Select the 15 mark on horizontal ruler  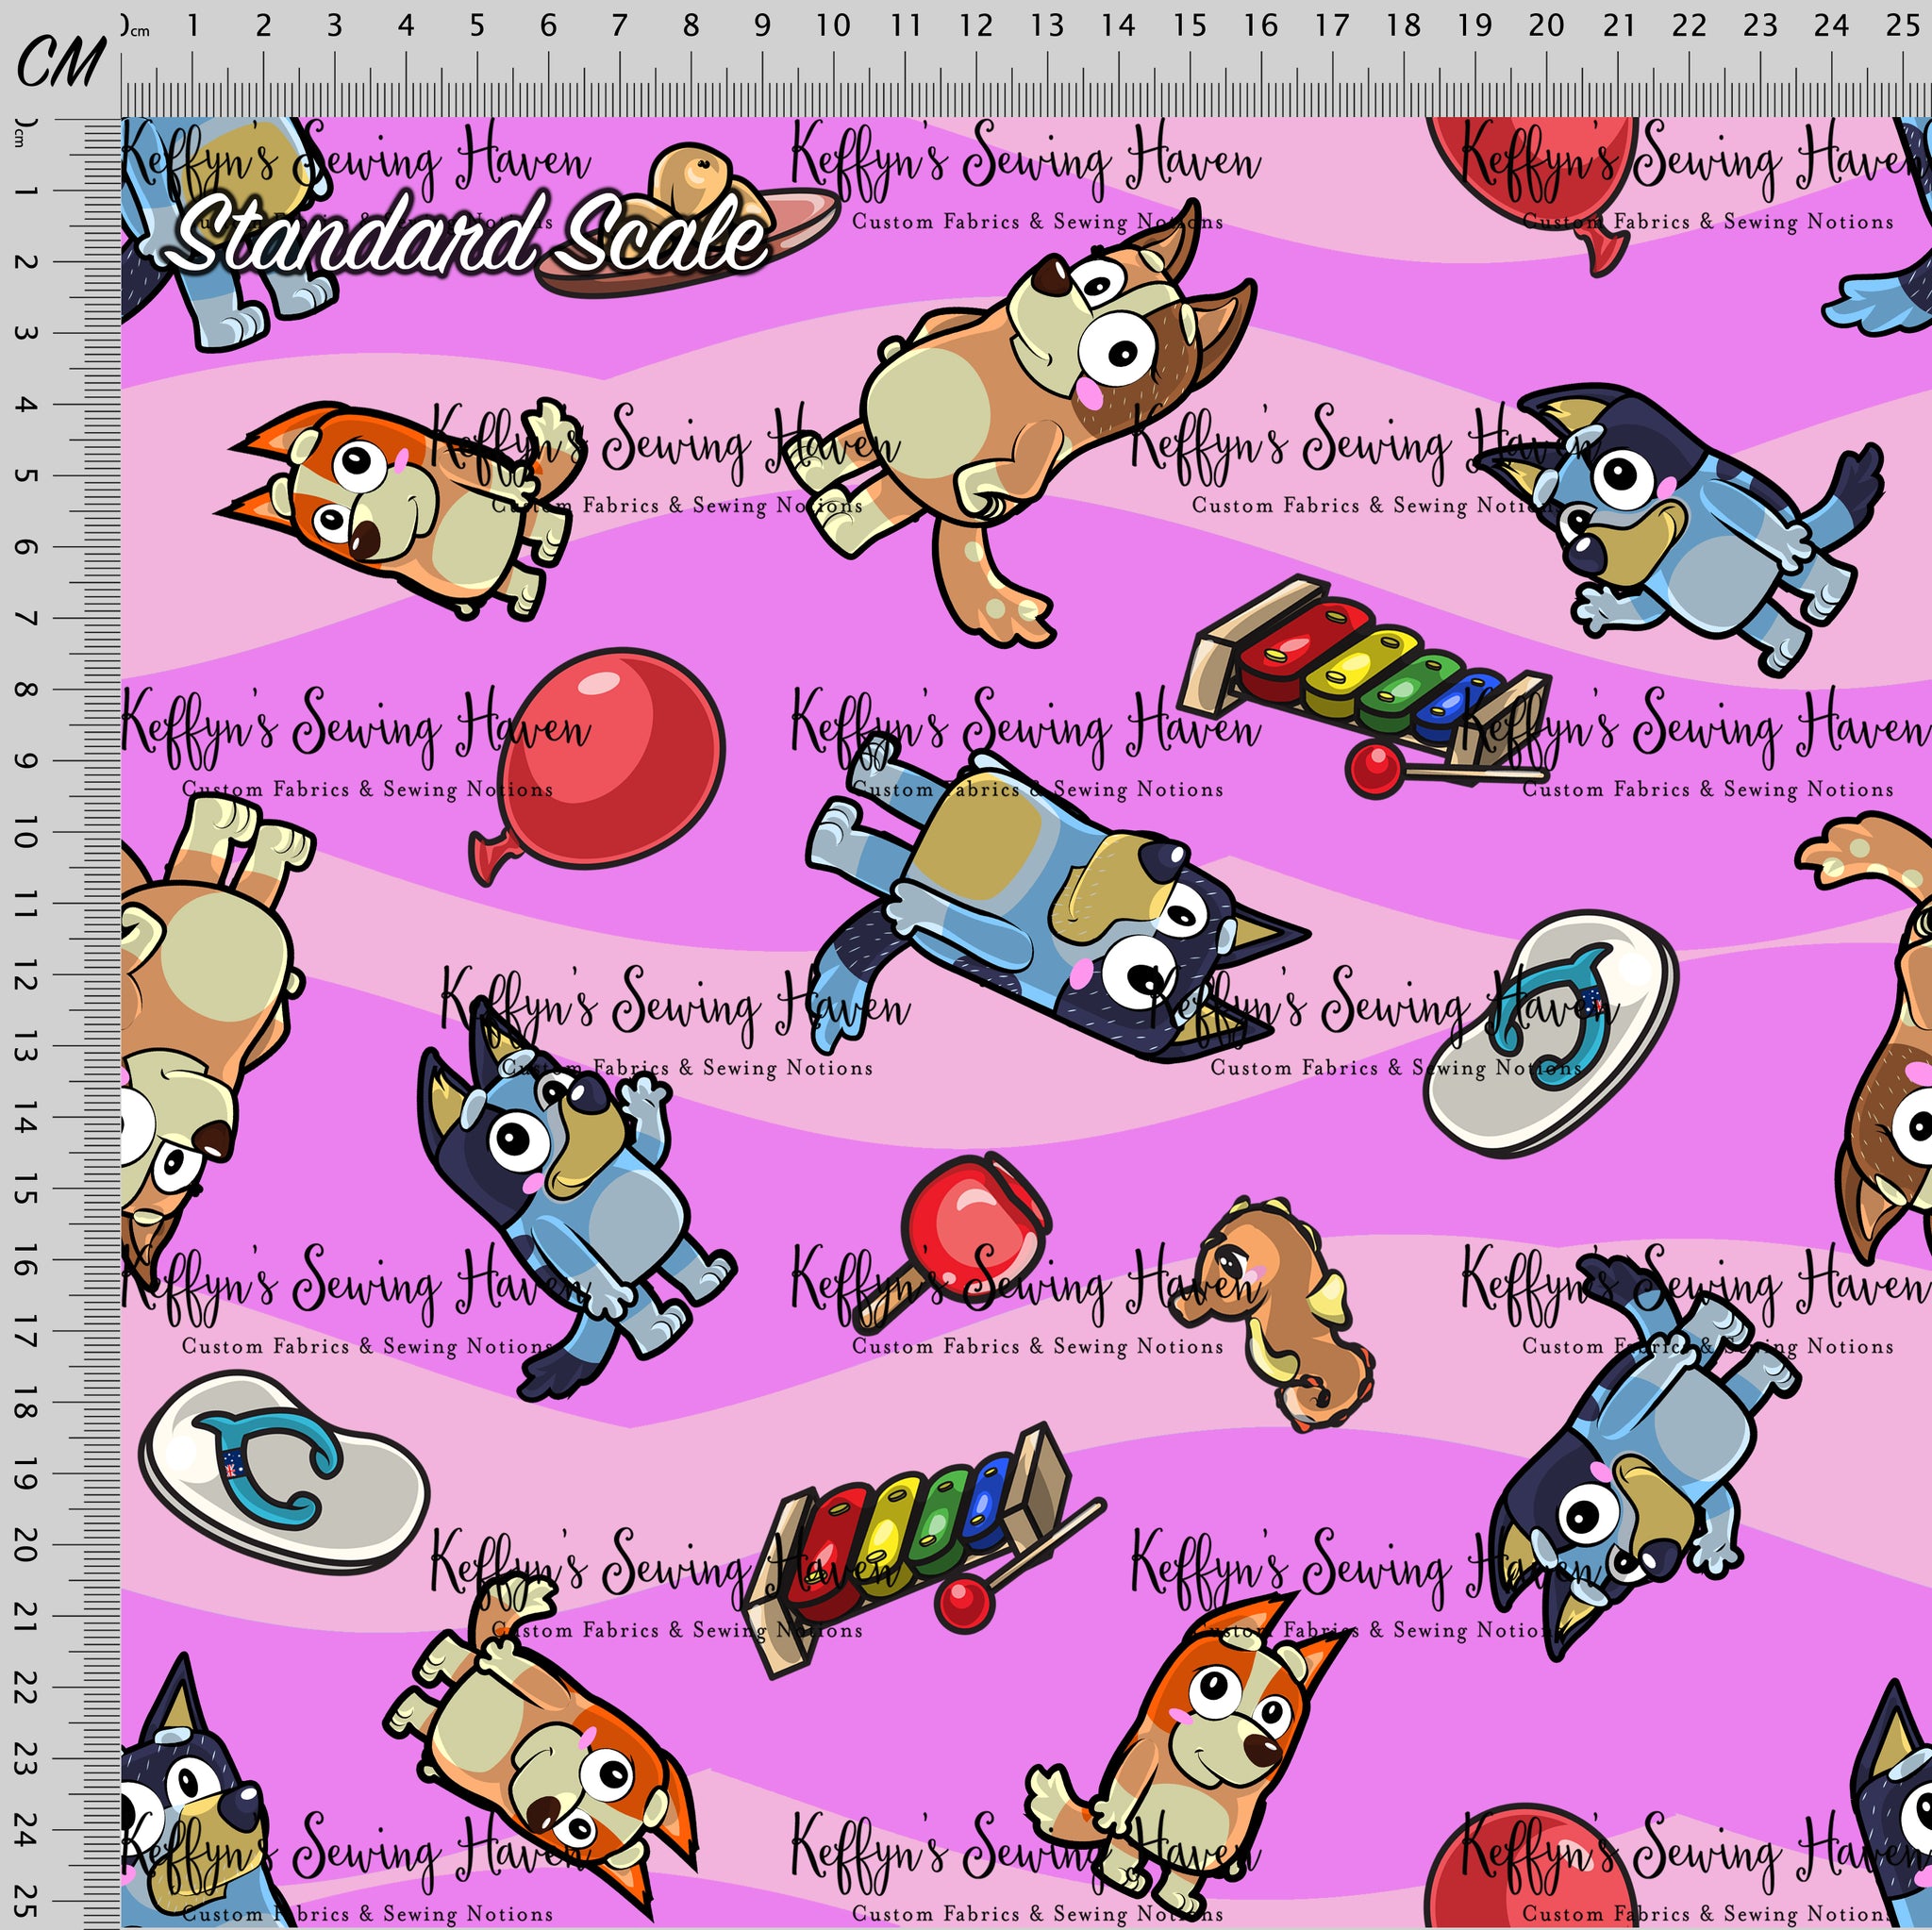click(x=1189, y=25)
